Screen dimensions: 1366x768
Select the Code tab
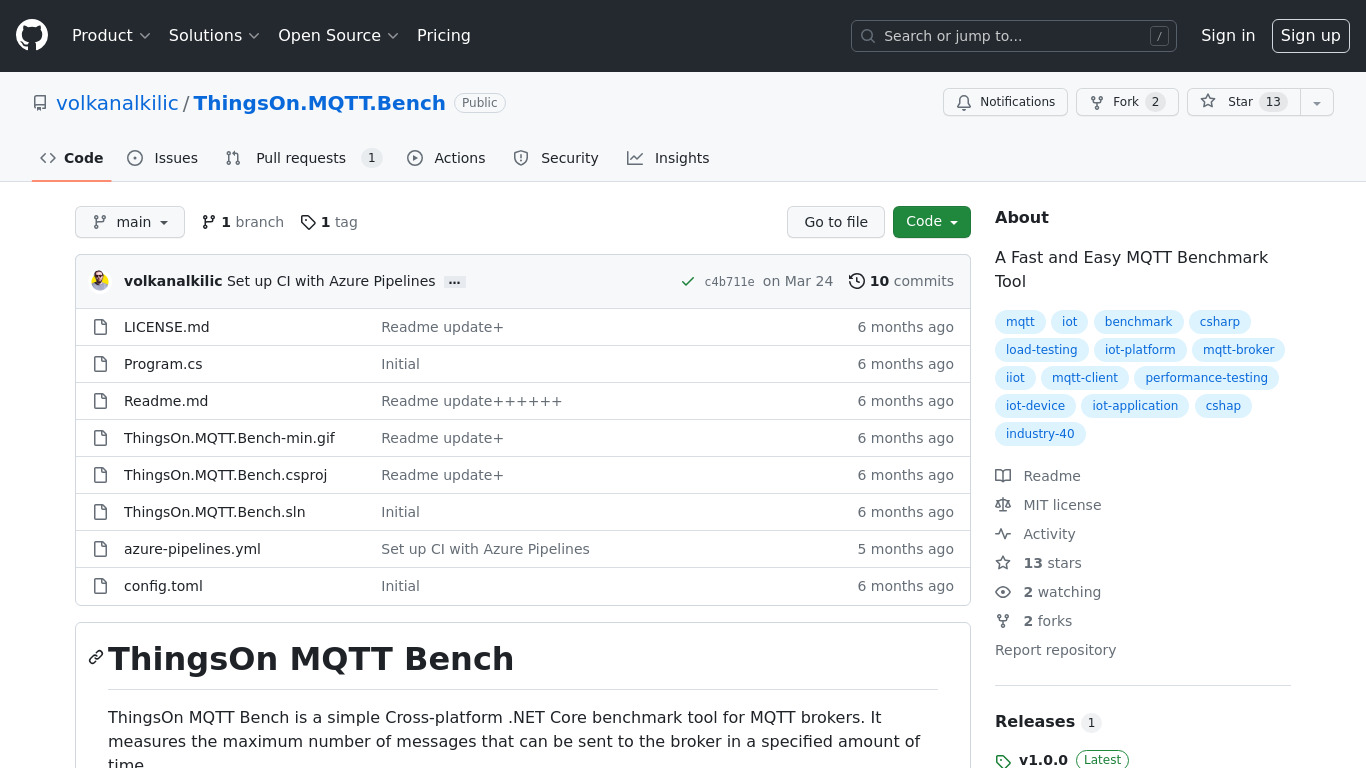pyautogui.click(x=71, y=158)
